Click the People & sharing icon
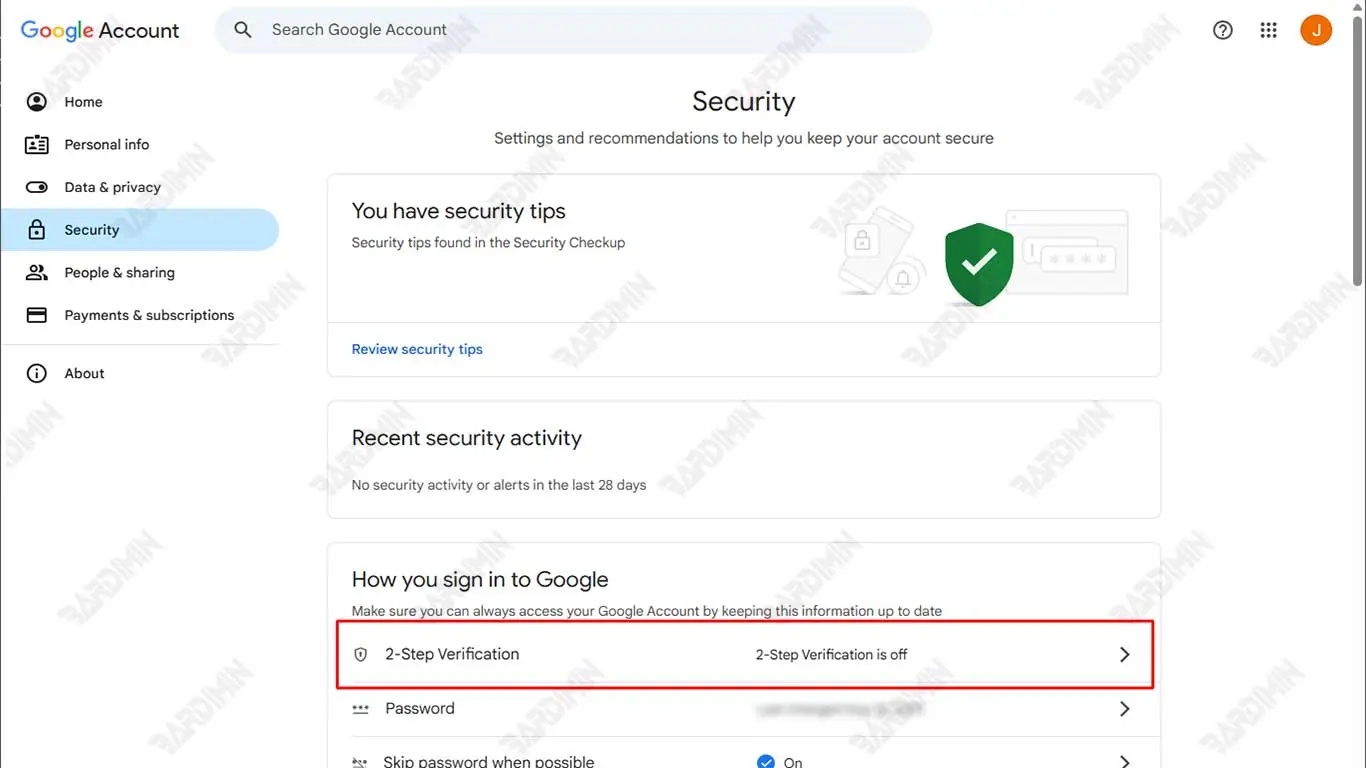 [x=37, y=272]
